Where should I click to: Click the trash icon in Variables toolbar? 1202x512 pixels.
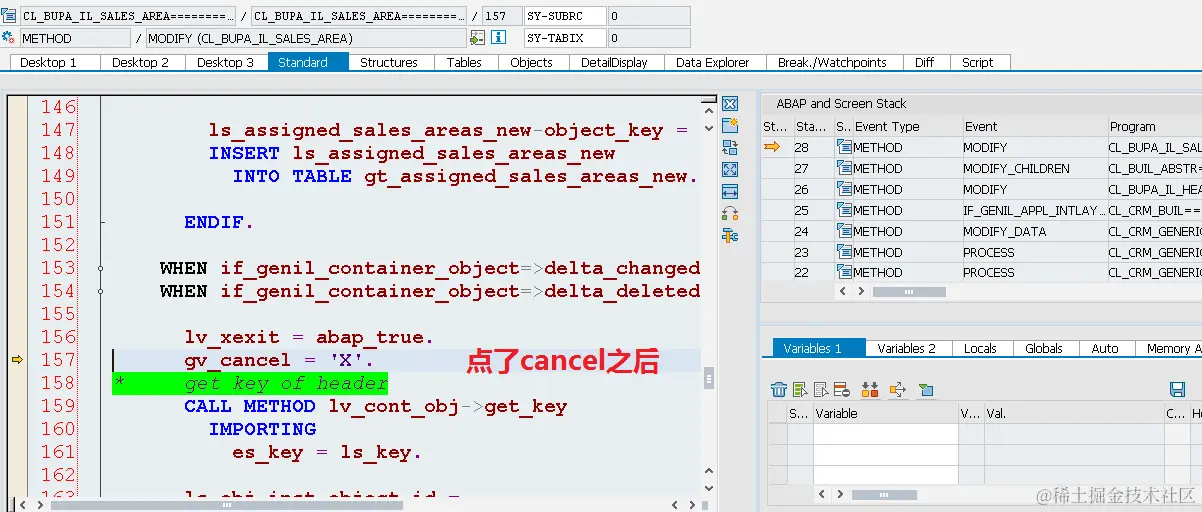click(779, 390)
